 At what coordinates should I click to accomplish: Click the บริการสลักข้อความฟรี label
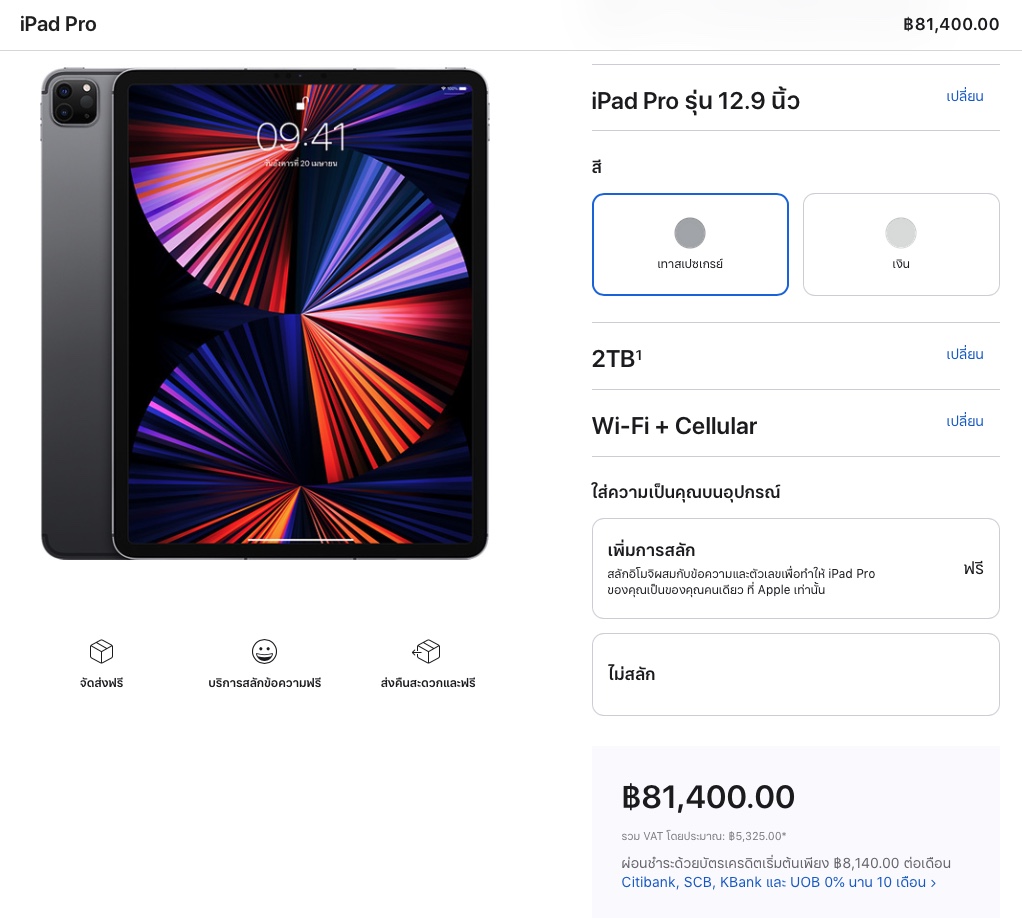pyautogui.click(x=264, y=683)
